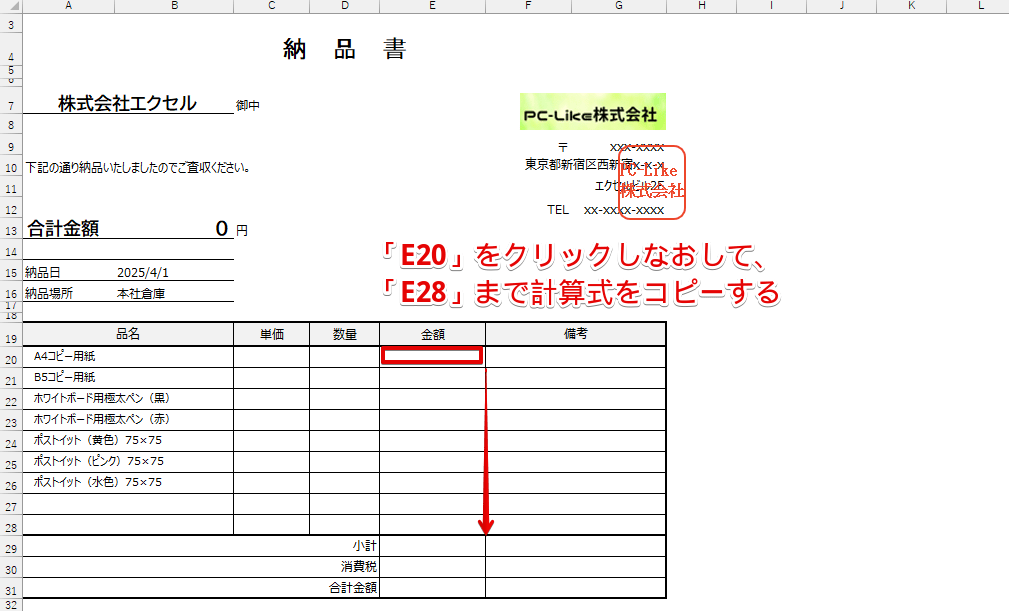
Task: Select column B header
Action: point(174,6)
